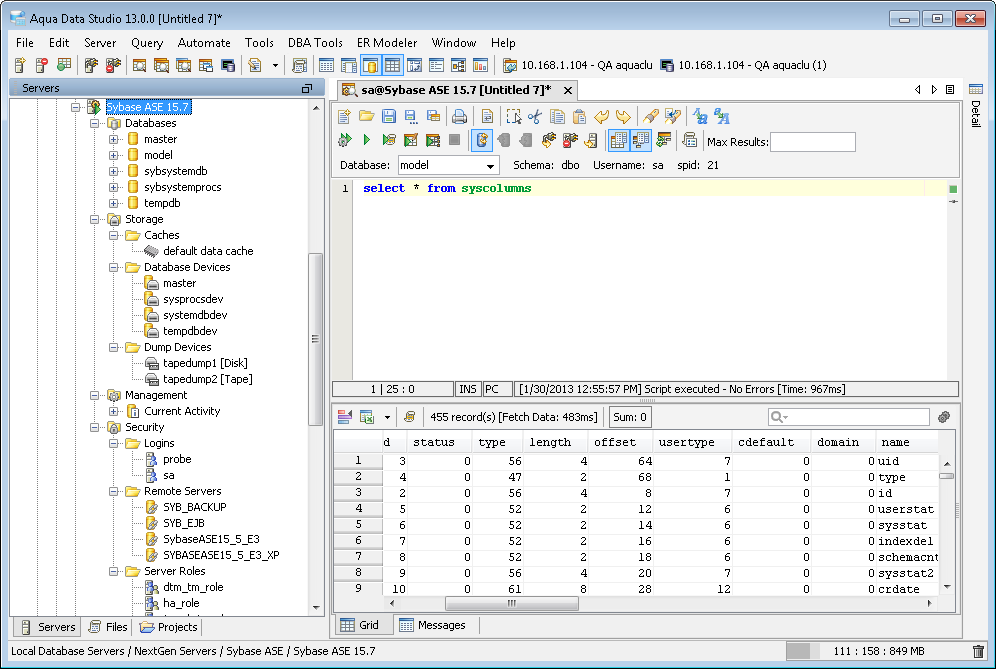Click the Max Results input field
This screenshot has height=669, width=996.
click(813, 141)
